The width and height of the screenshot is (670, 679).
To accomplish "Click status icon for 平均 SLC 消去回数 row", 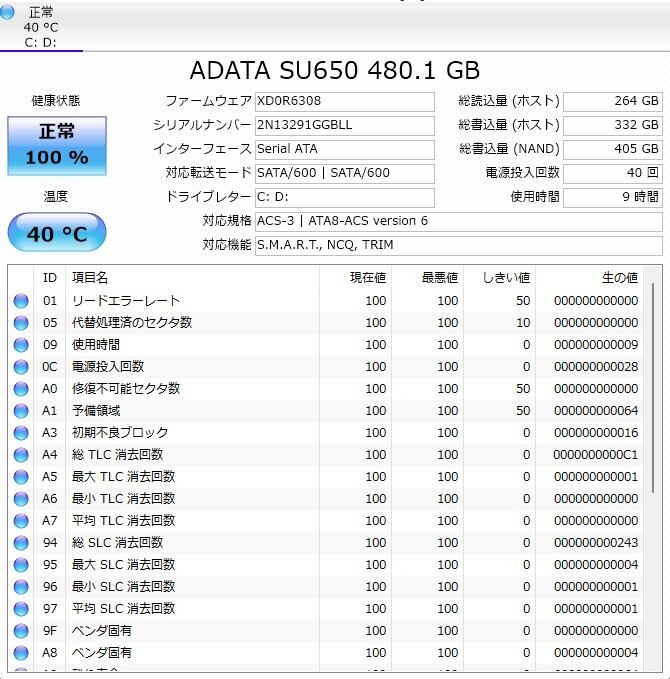I will [21, 609].
